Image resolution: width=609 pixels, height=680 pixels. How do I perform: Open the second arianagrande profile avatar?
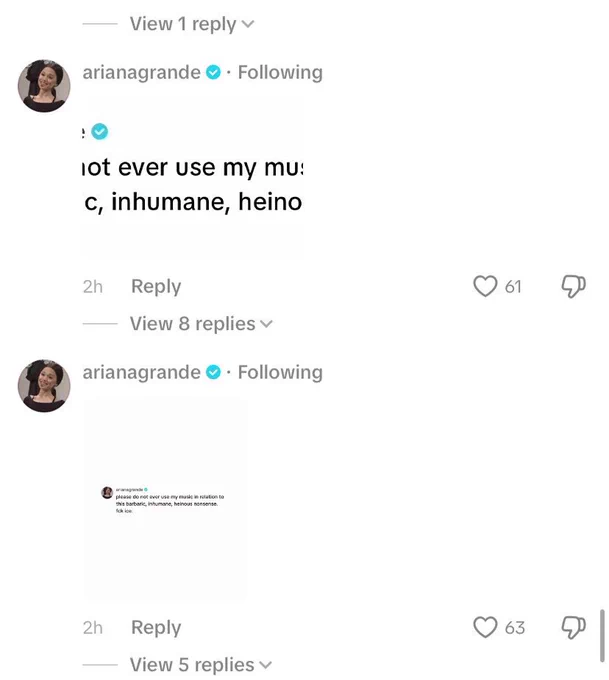point(44,386)
